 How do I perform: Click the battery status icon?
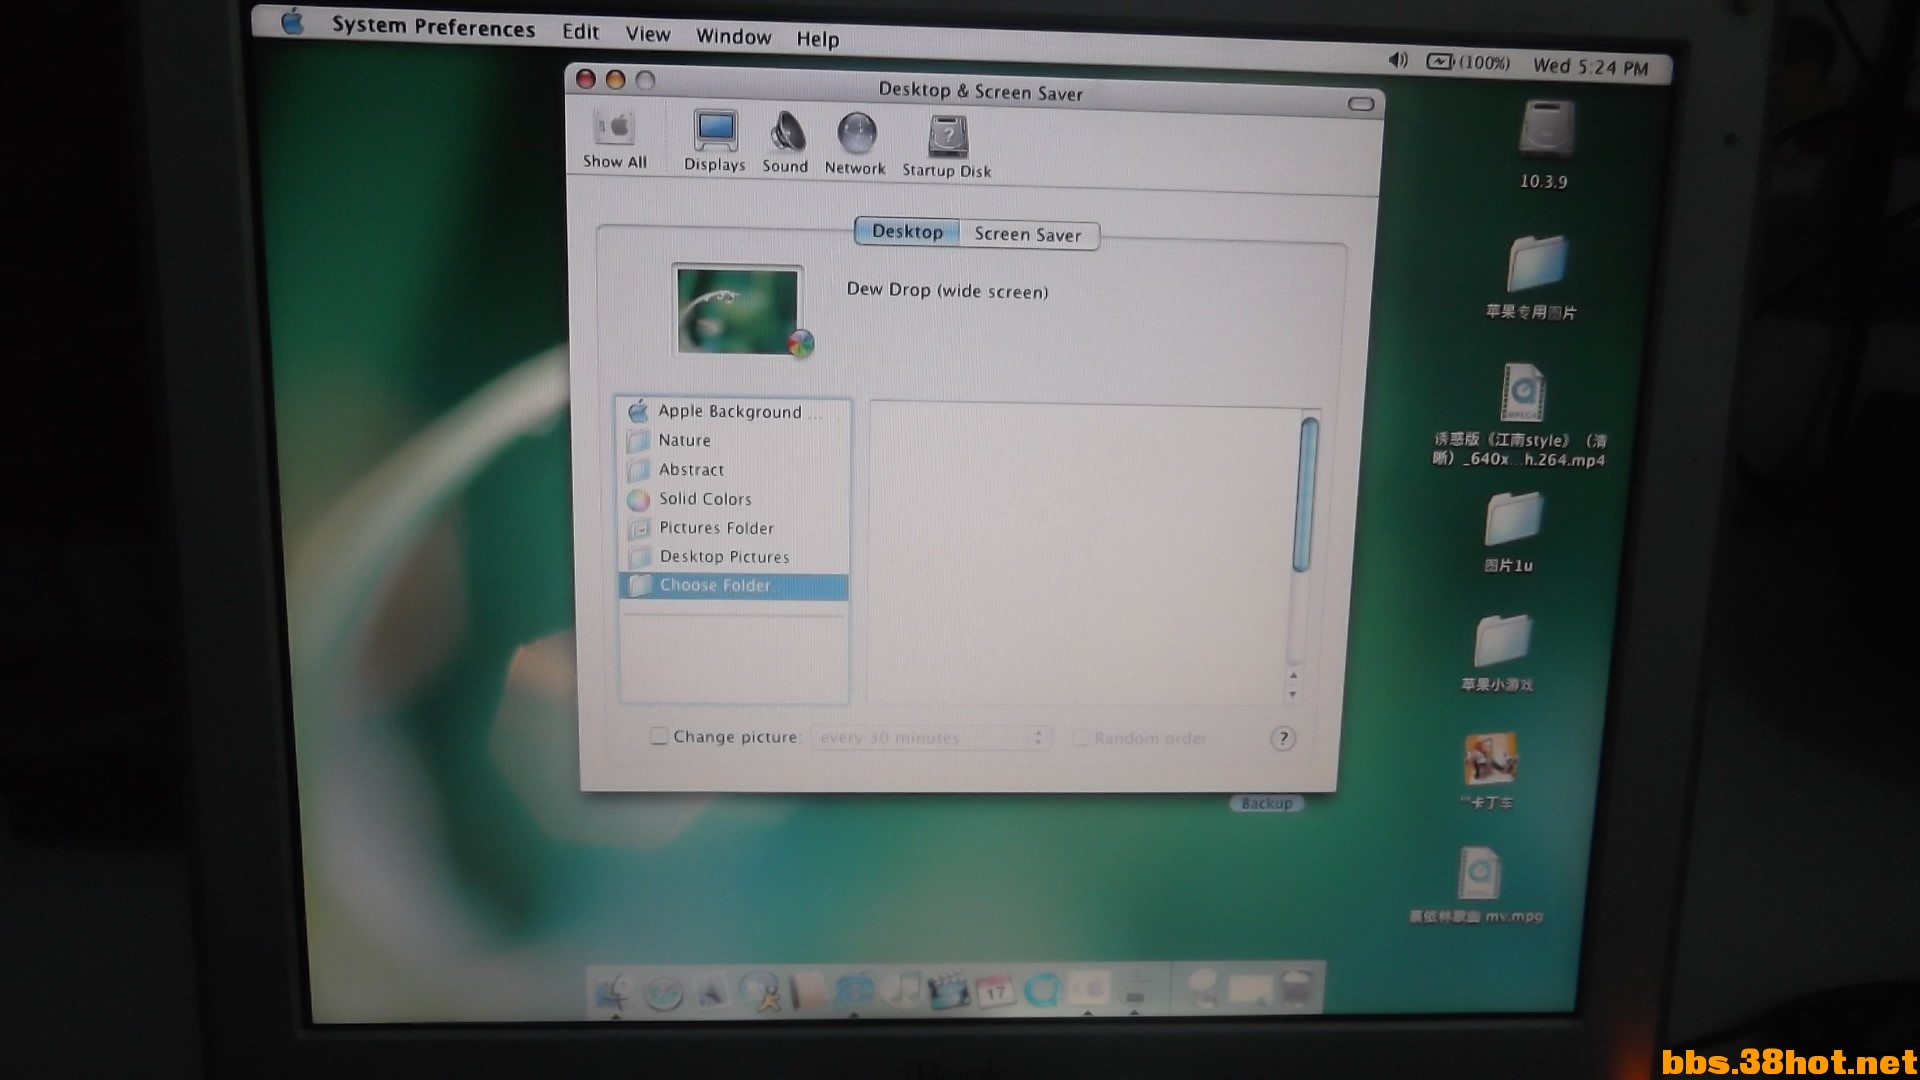click(x=1468, y=62)
